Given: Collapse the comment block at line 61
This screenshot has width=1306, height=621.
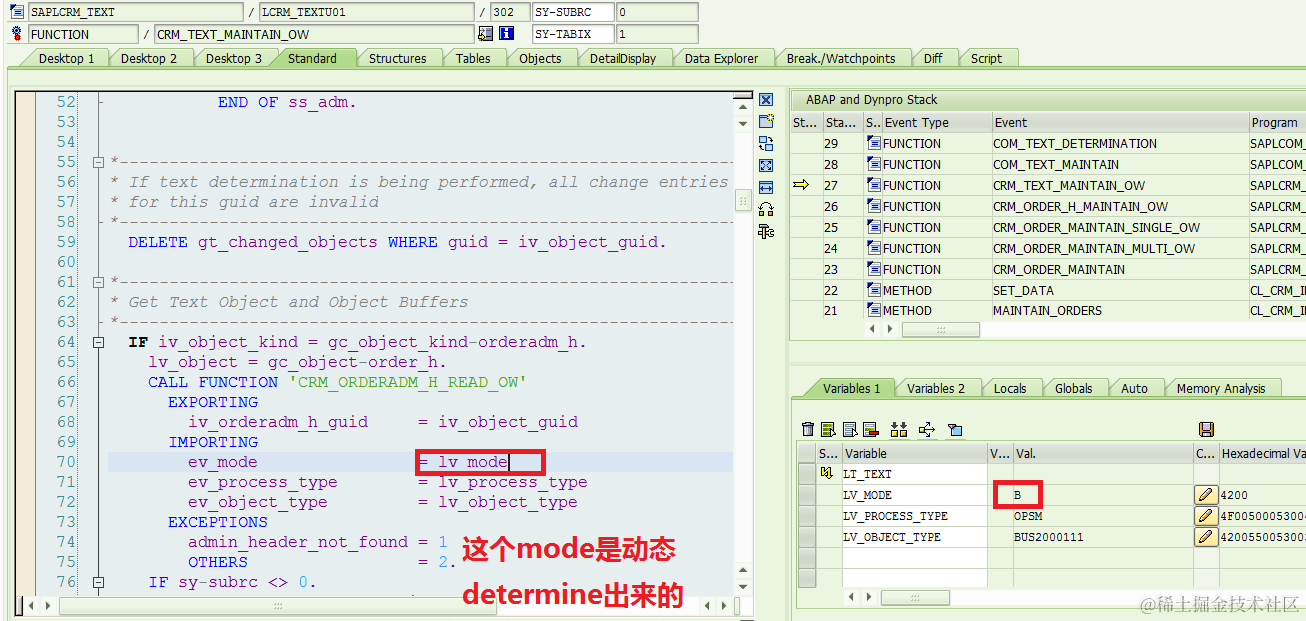Looking at the screenshot, I should 98,282.
